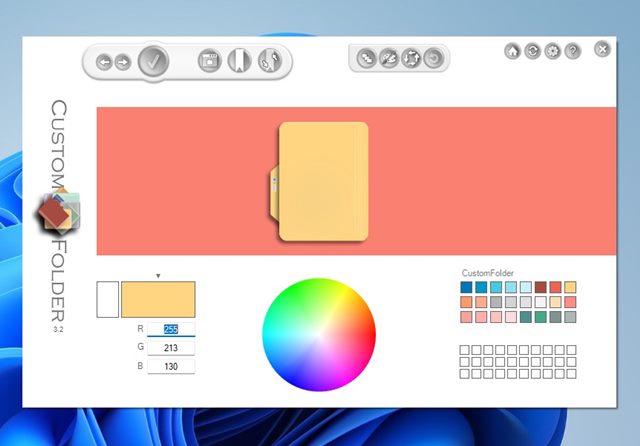Click the first empty custom color slot

[464, 350]
